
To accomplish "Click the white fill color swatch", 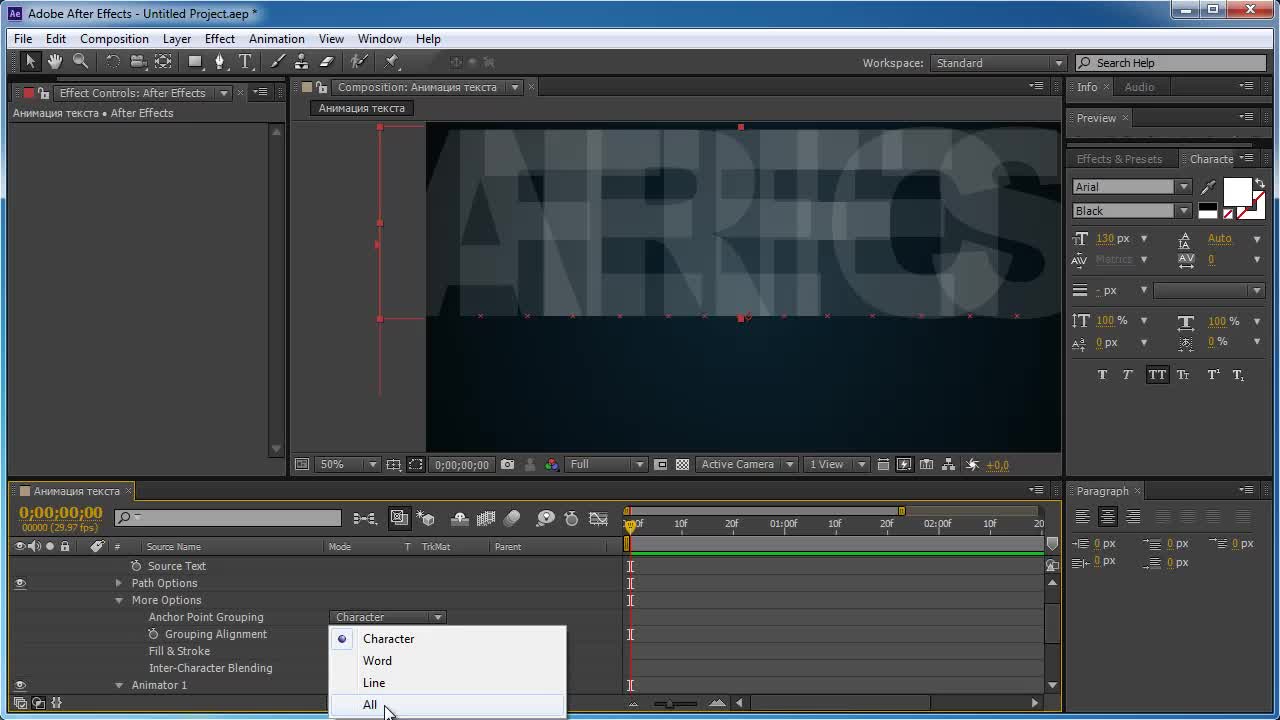I will pyautogui.click(x=1237, y=192).
